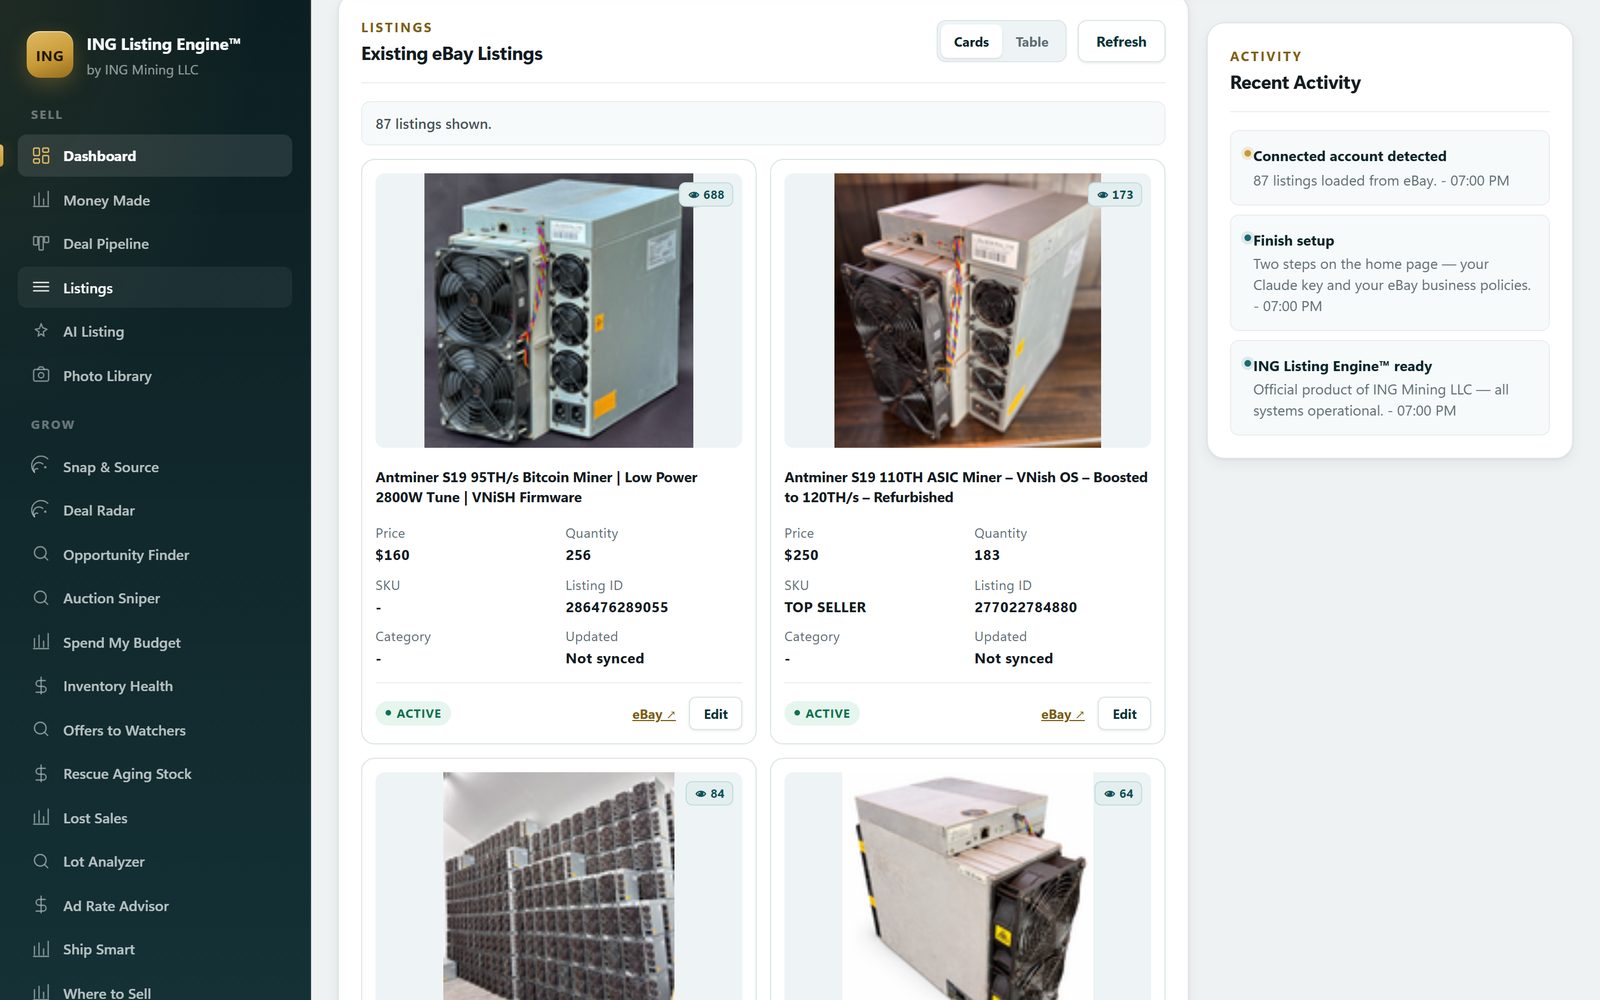
Task: Click the ING logo badge
Action: [49, 55]
